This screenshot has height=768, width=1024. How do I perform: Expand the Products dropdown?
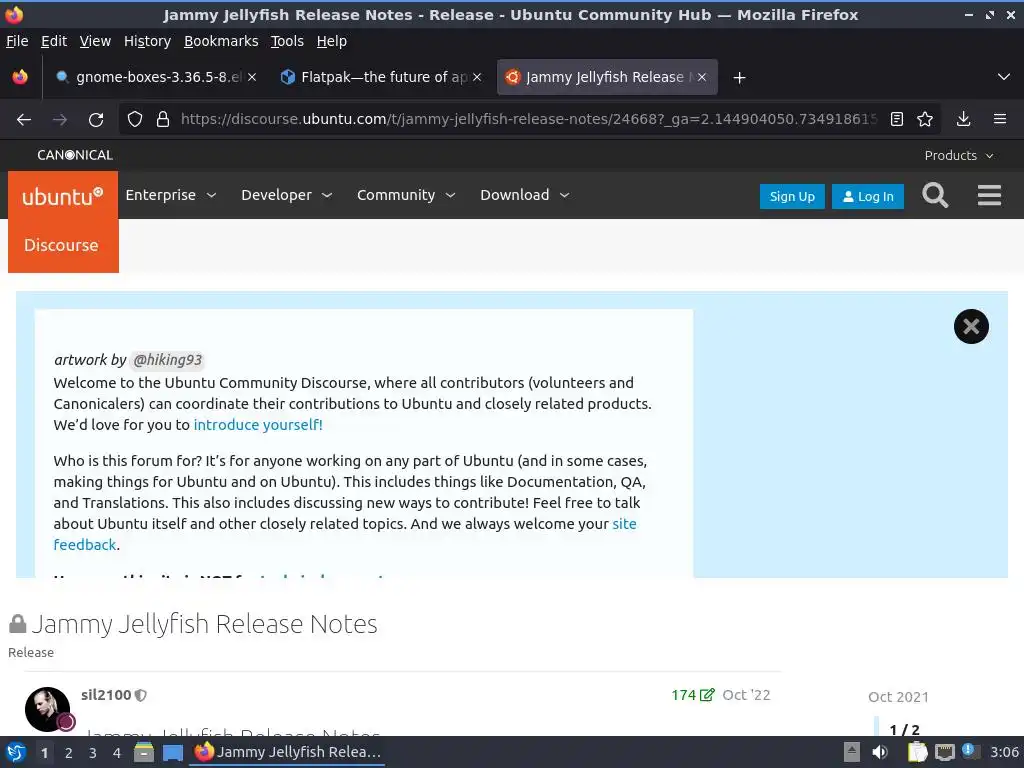[959, 155]
